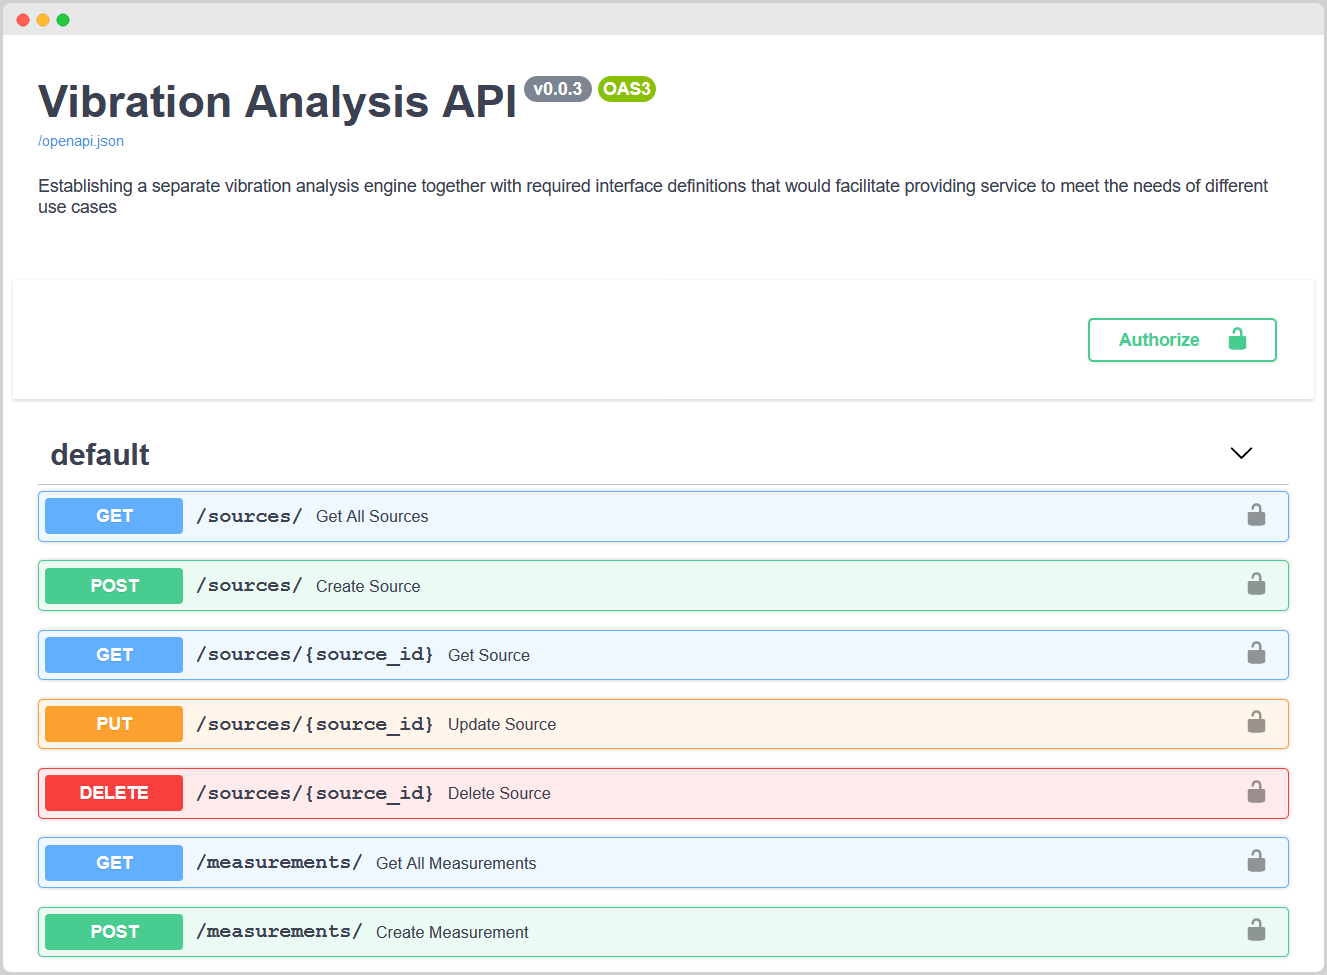Click the 'Create Source' summary text
The height and width of the screenshot is (975, 1327).
(368, 586)
